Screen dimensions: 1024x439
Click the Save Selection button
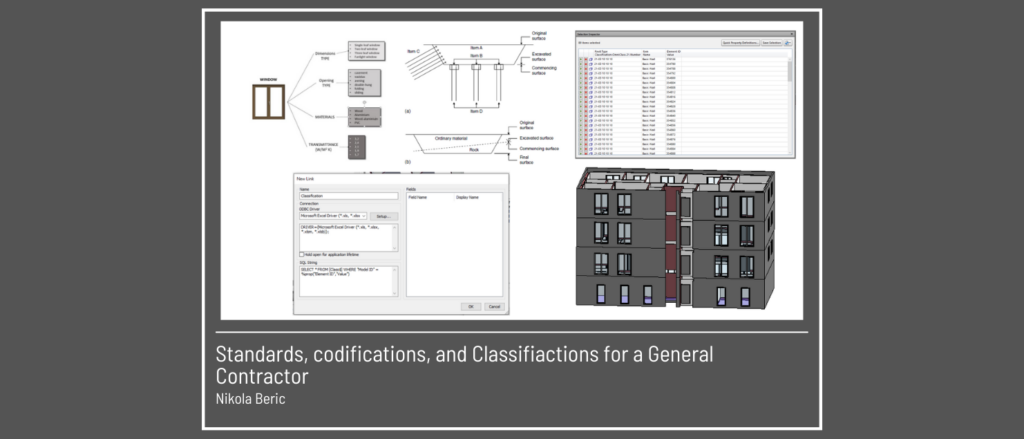772,44
